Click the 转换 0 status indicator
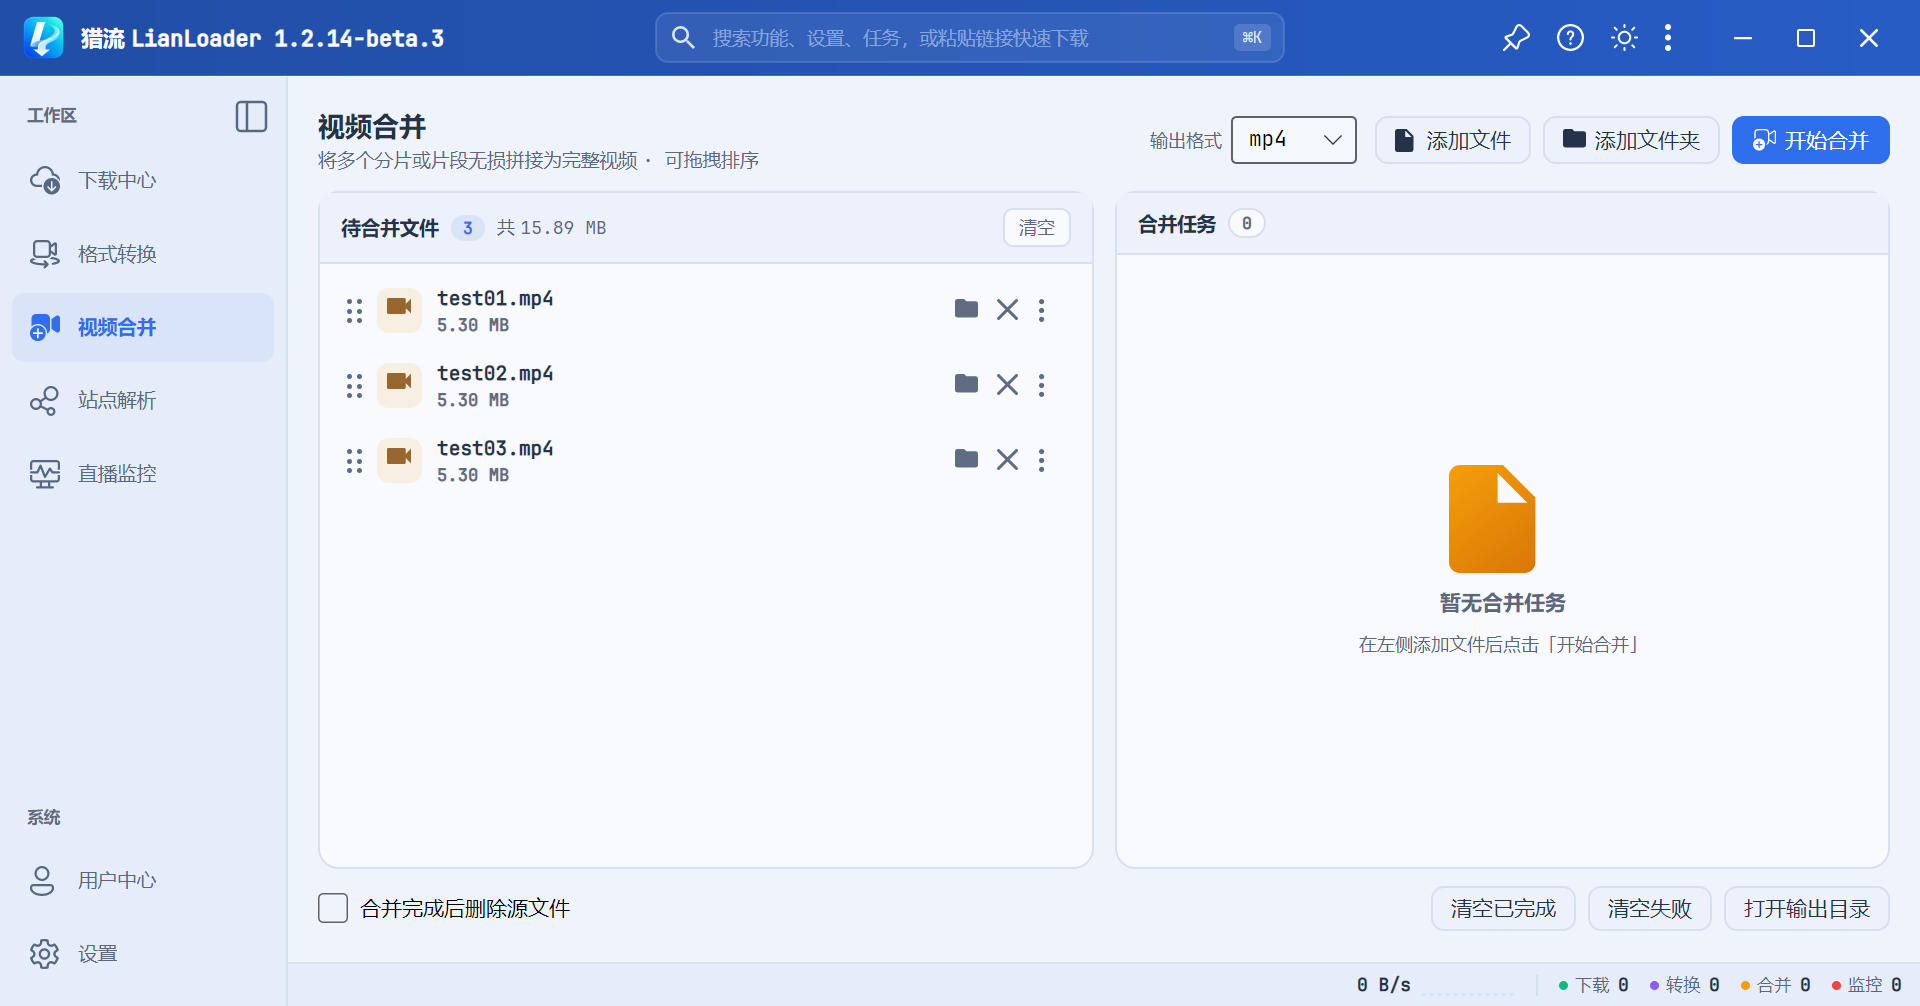The width and height of the screenshot is (1920, 1006). 1684,985
